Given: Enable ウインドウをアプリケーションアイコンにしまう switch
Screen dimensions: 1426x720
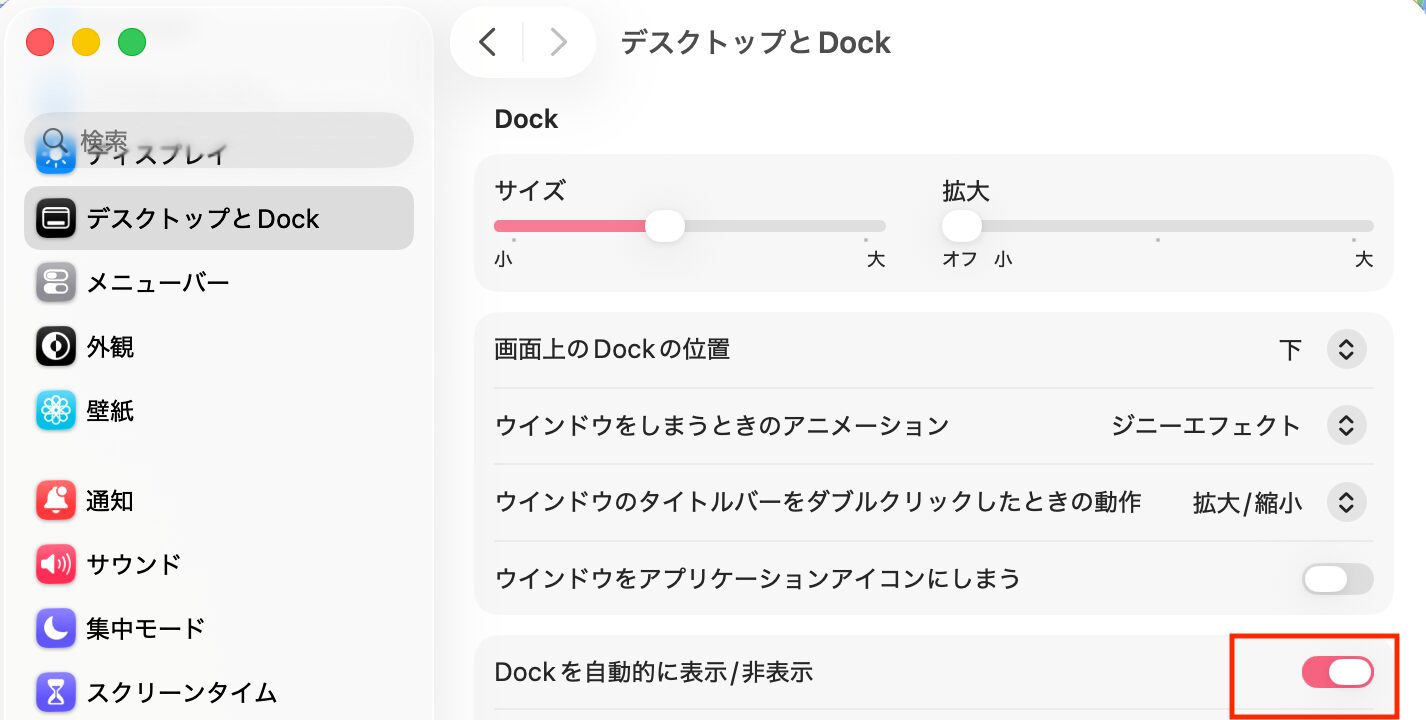Looking at the screenshot, I should [x=1337, y=578].
